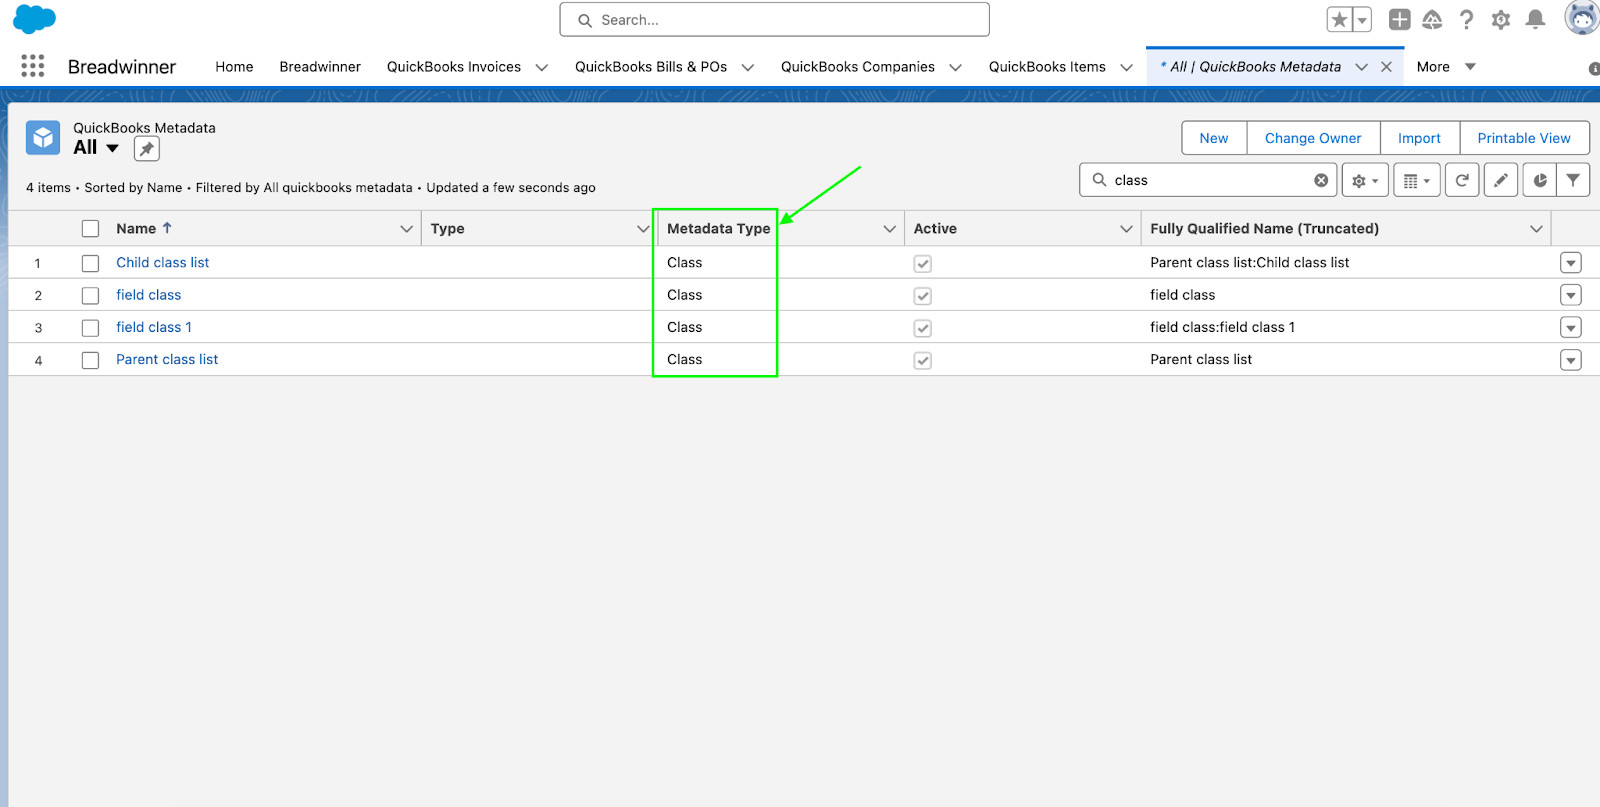Open the Parent class list record
1600x807 pixels.
pos(167,359)
